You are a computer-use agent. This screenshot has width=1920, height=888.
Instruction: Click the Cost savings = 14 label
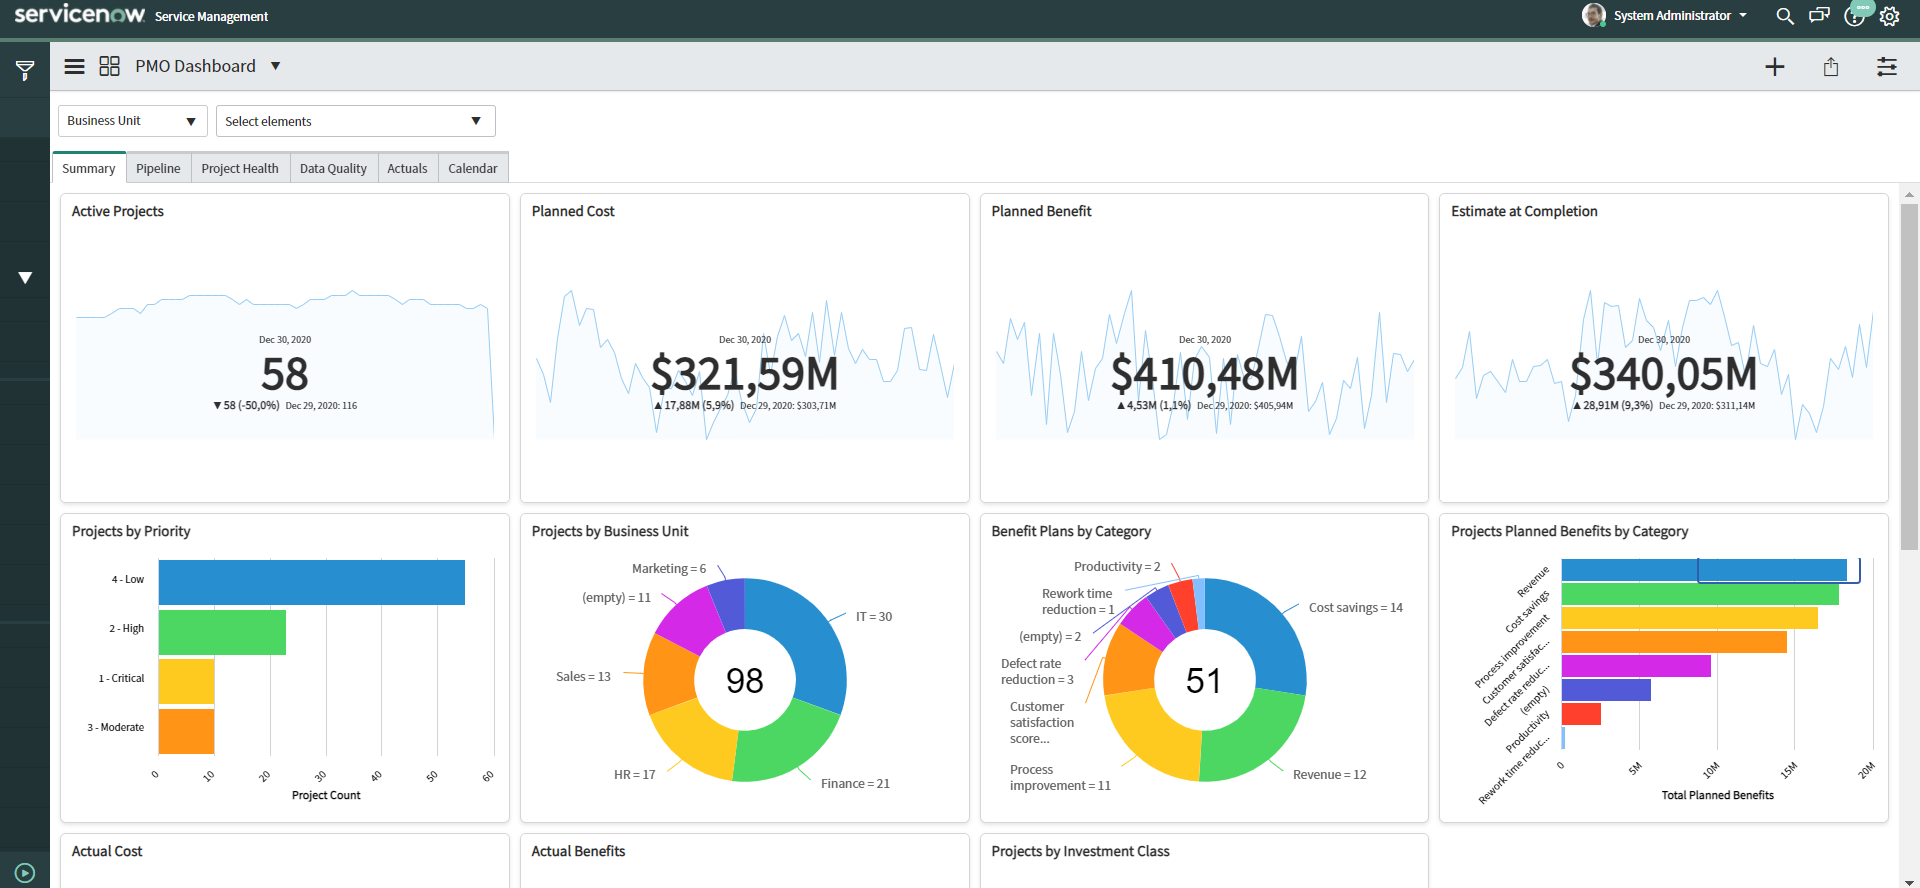1356,608
